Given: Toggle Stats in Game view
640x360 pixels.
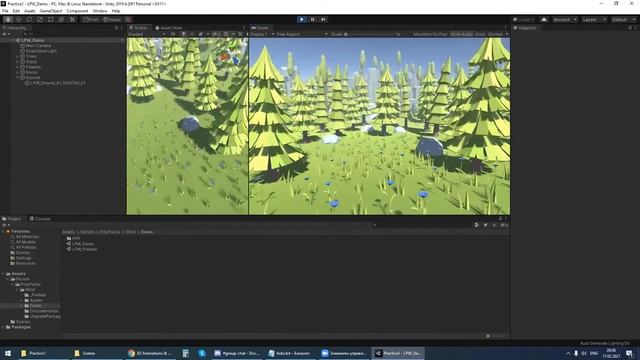Looking at the screenshot, I should point(480,34).
